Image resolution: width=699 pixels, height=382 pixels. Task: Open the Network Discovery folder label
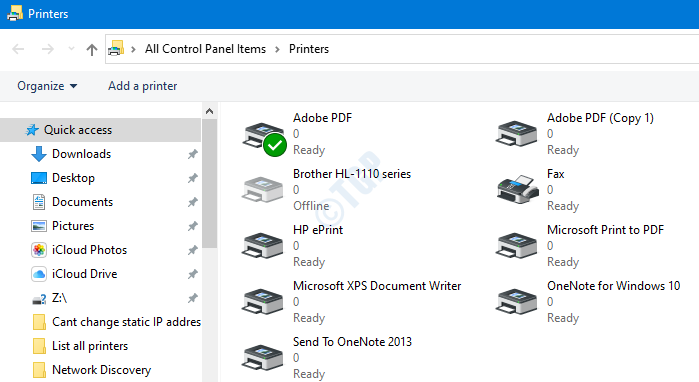[x=102, y=370]
